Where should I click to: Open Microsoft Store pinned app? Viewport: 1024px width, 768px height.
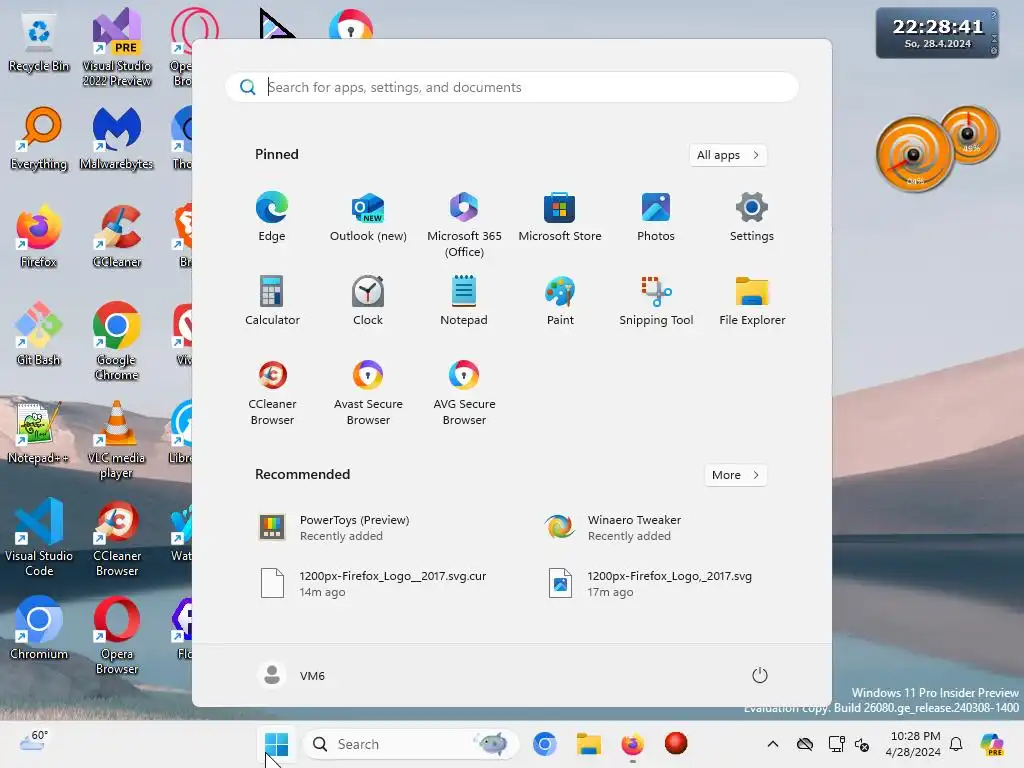point(560,217)
